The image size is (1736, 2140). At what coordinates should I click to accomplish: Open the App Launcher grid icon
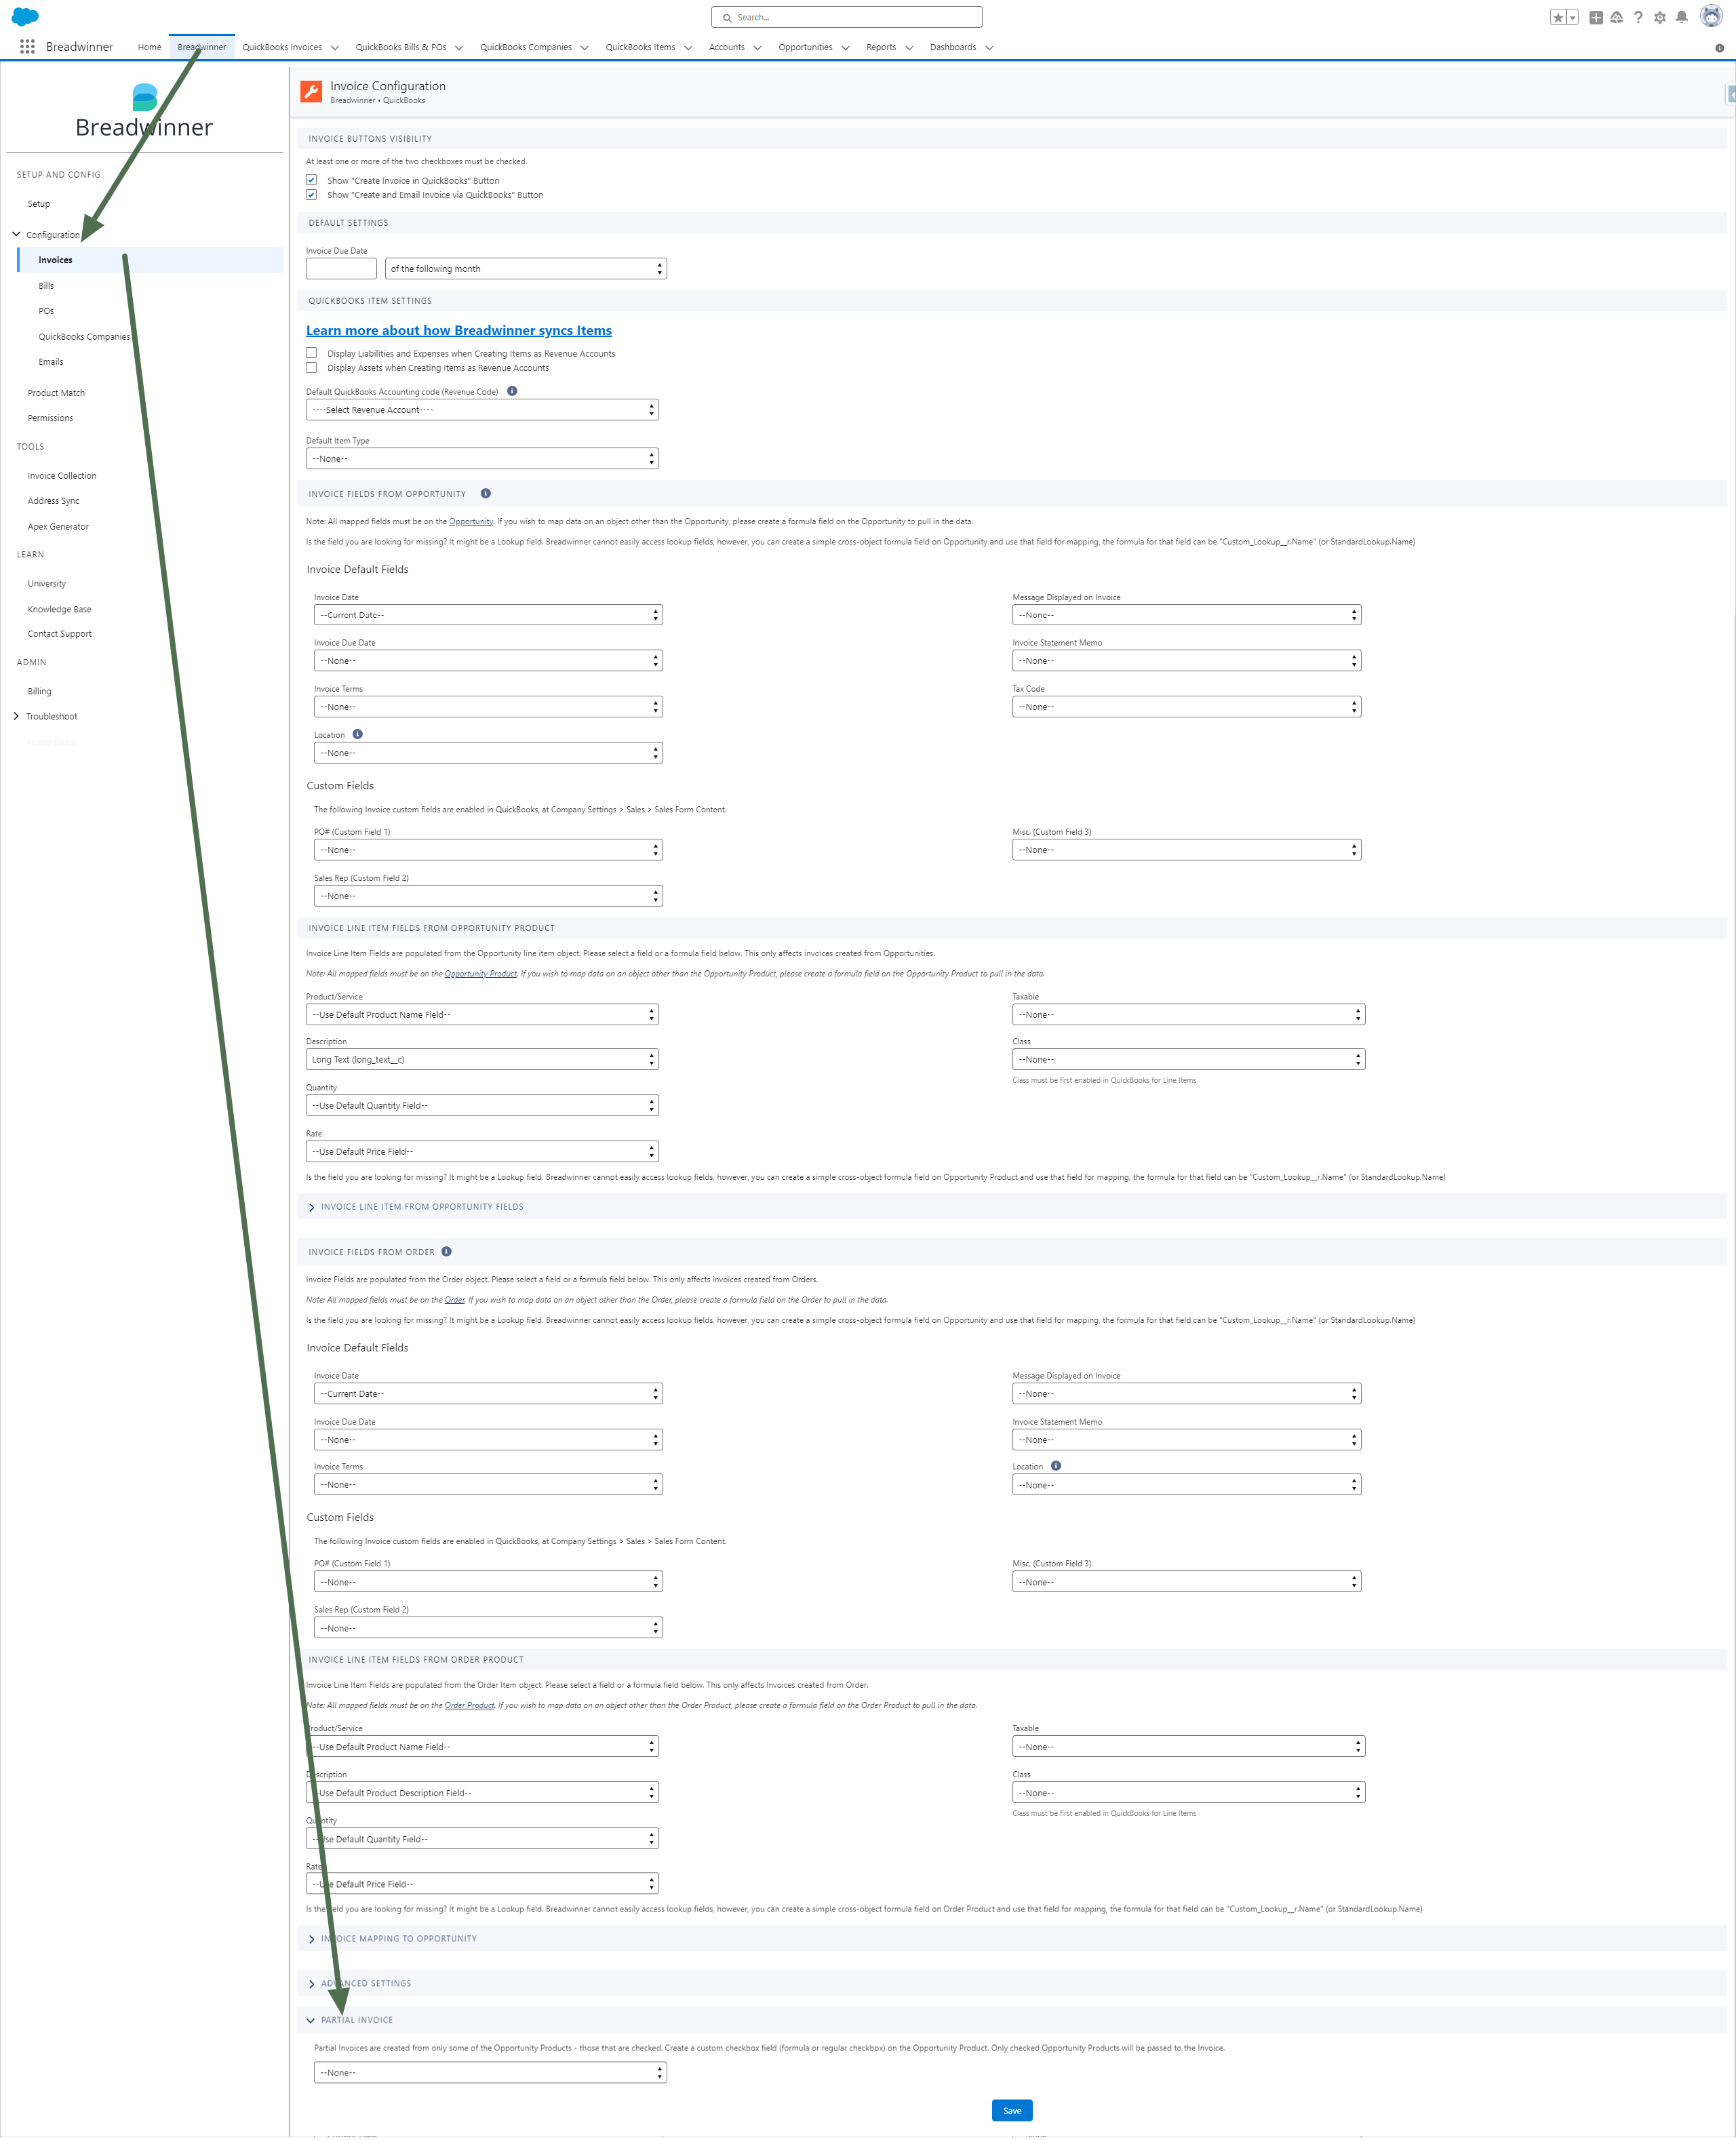tap(27, 47)
